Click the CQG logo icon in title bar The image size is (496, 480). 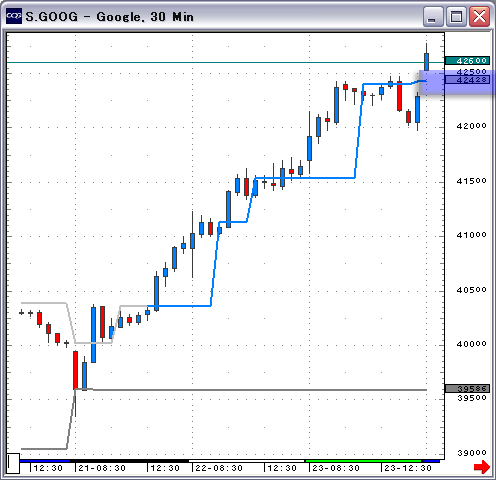pos(14,16)
